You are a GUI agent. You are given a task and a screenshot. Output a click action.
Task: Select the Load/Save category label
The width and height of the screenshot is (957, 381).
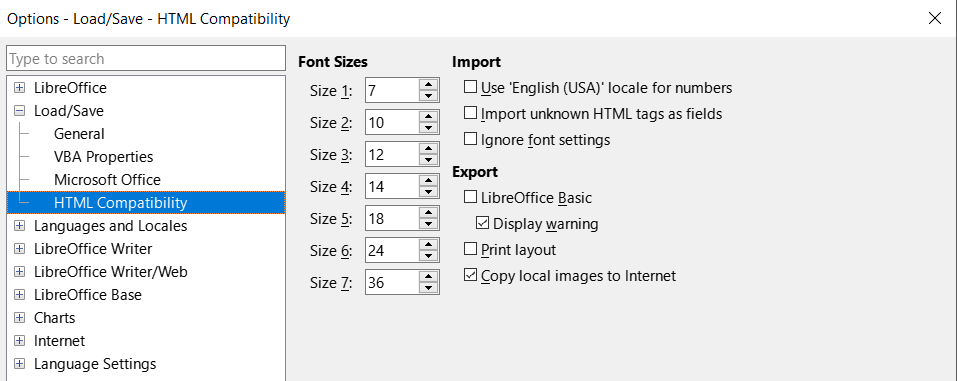[69, 111]
